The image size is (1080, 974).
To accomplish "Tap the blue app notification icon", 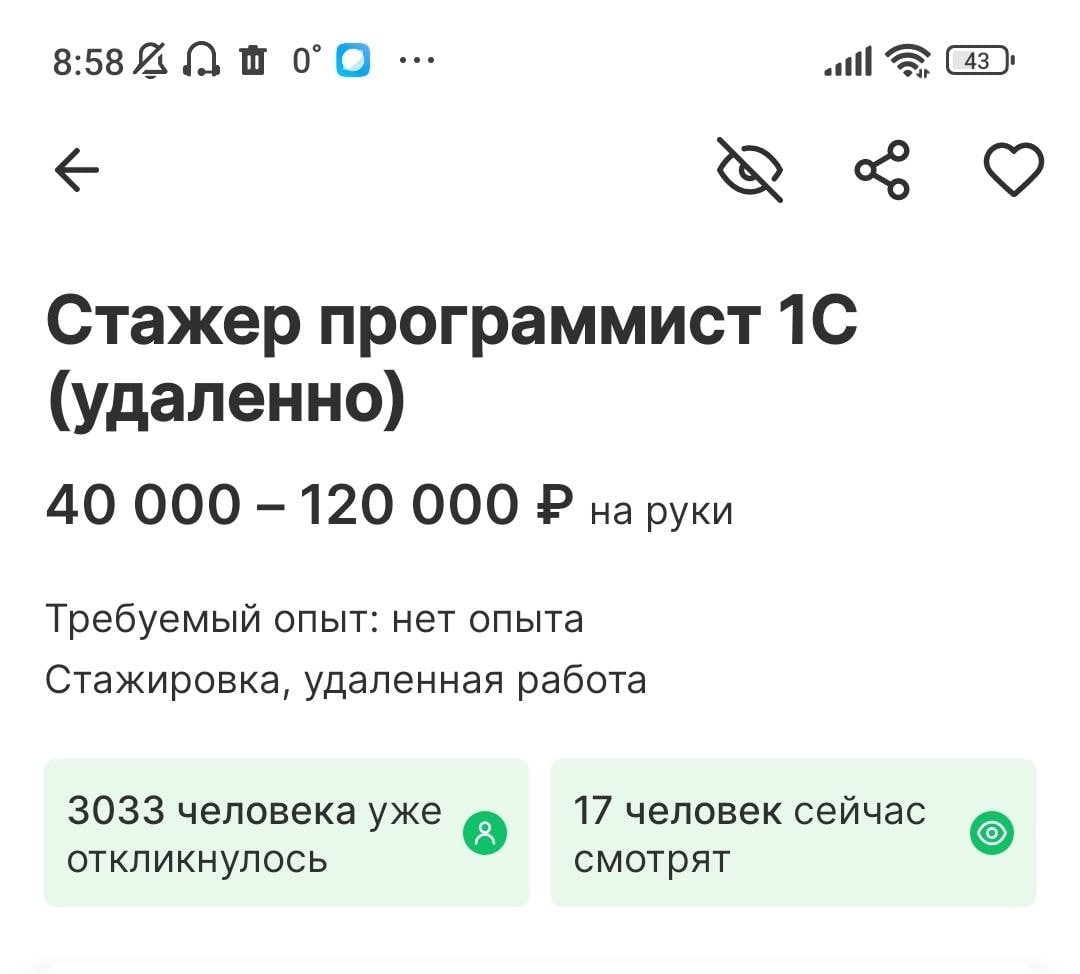I will (353, 62).
